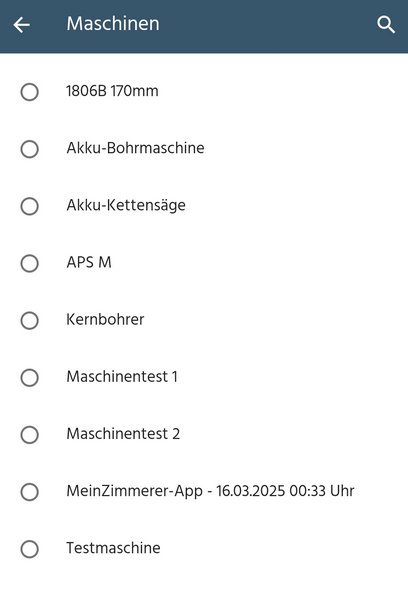Select the Testmaschine radio button
Image resolution: width=408 pixels, height=595 pixels.
coord(29,549)
